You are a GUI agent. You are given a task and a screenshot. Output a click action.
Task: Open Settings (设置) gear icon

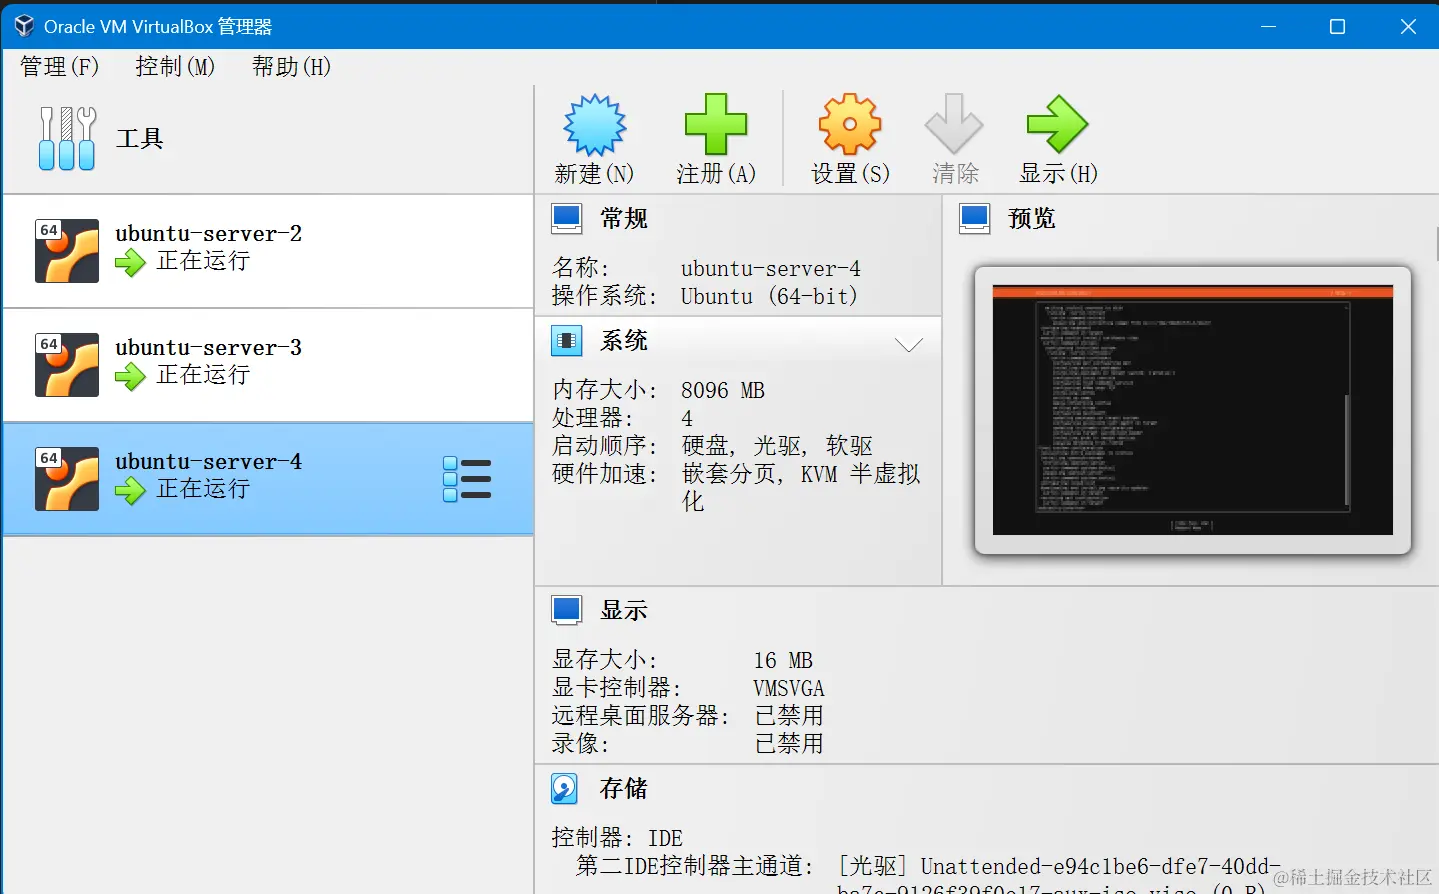coord(850,125)
